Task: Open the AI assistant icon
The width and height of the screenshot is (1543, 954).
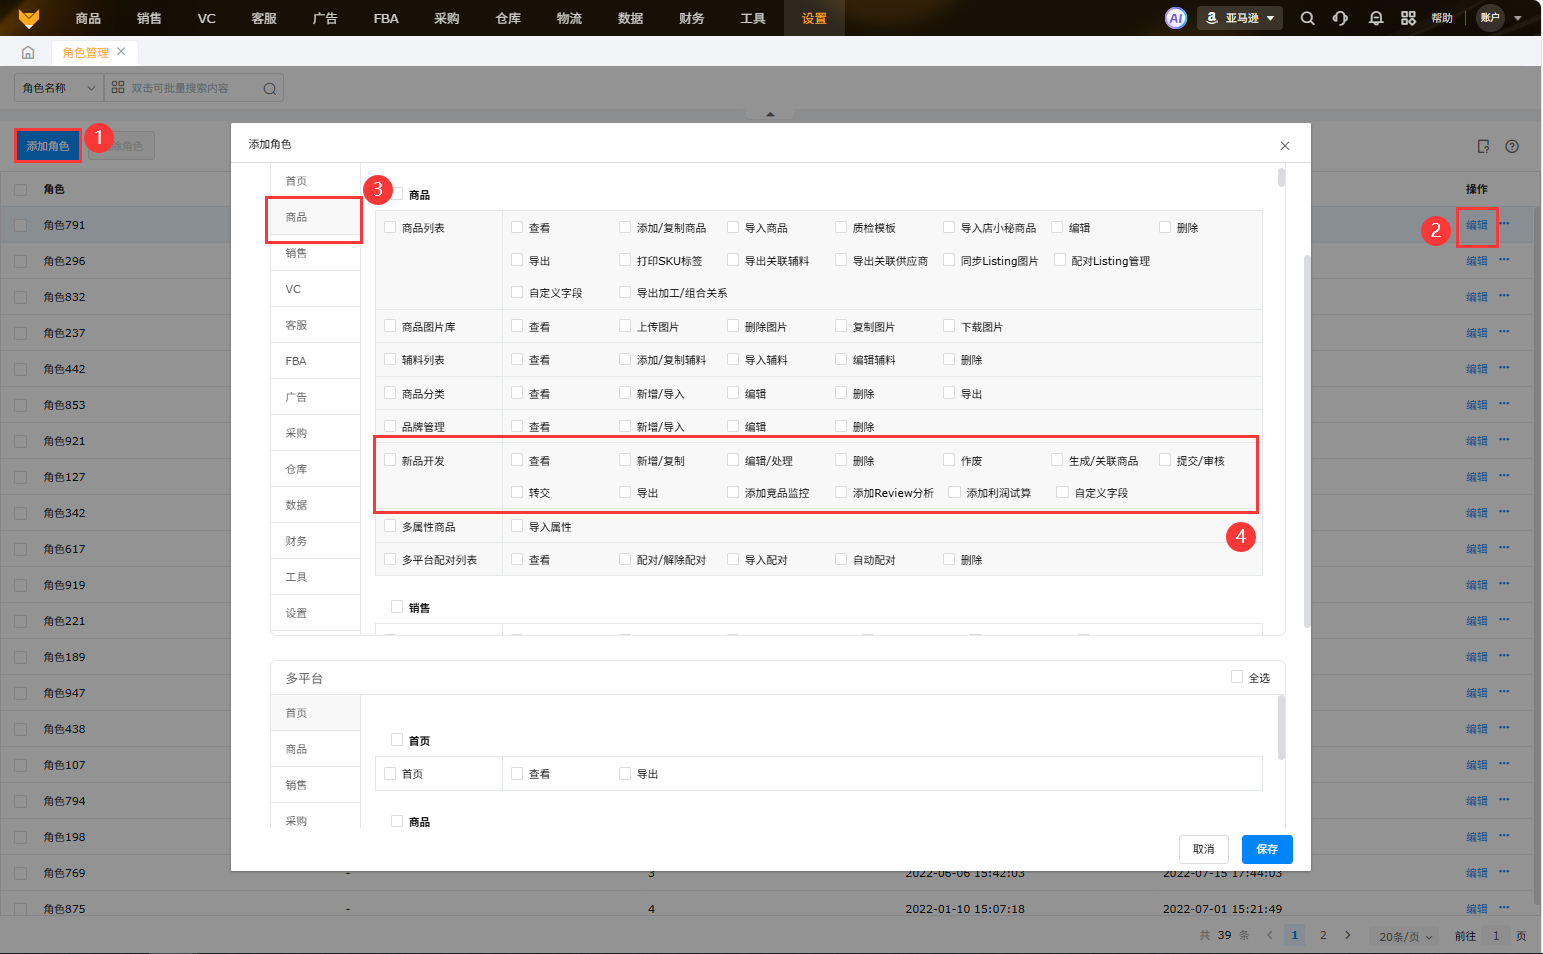Action: pos(1176,18)
